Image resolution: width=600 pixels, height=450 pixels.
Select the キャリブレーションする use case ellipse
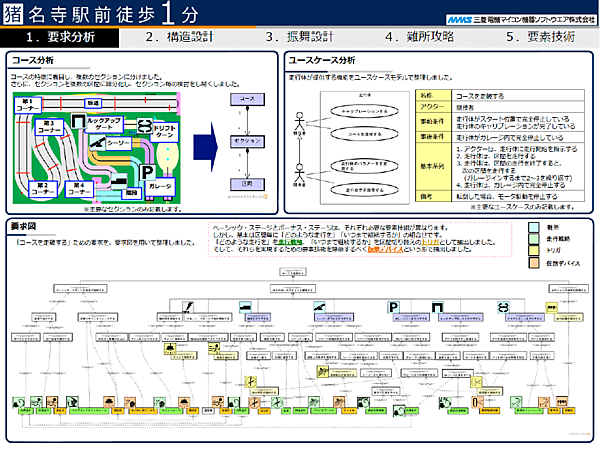364,111
